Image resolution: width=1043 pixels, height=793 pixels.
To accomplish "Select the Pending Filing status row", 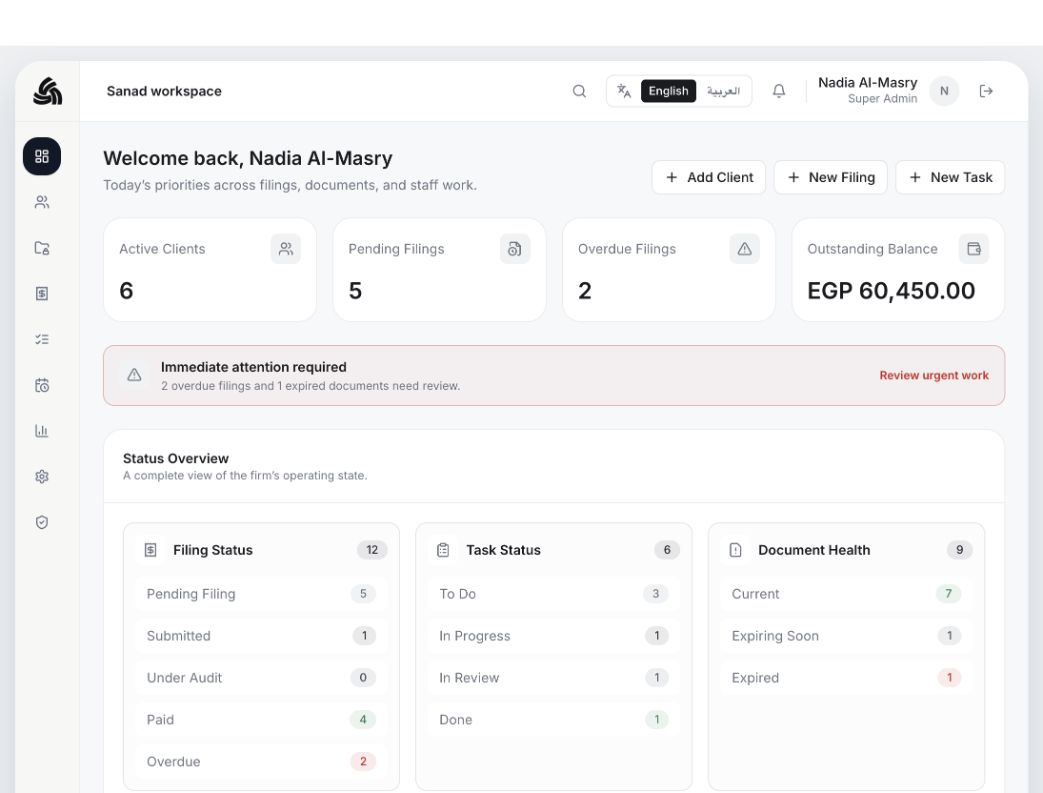I will (261, 594).
